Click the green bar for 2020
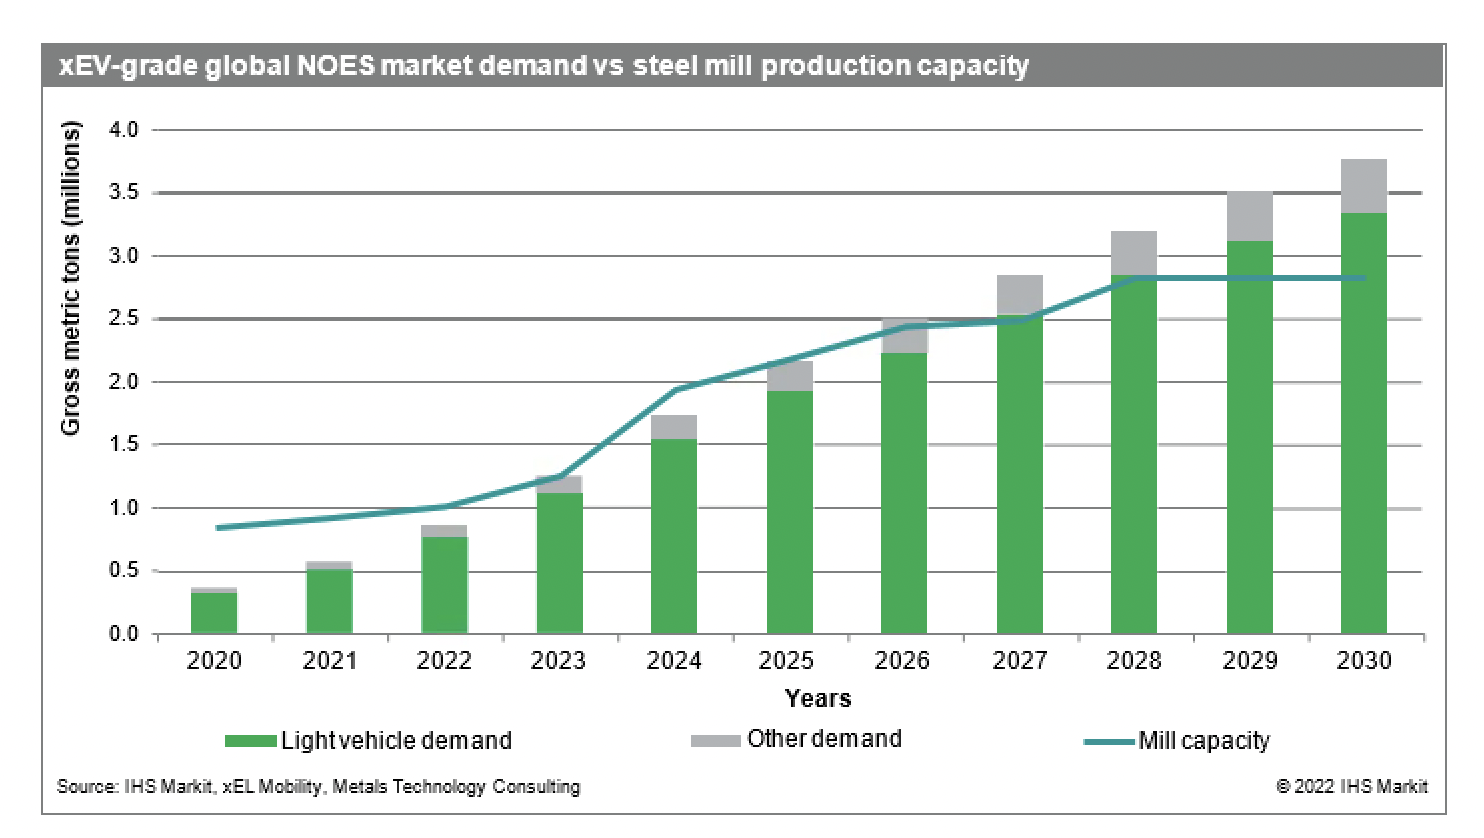This screenshot has height=838, width=1484. click(214, 613)
